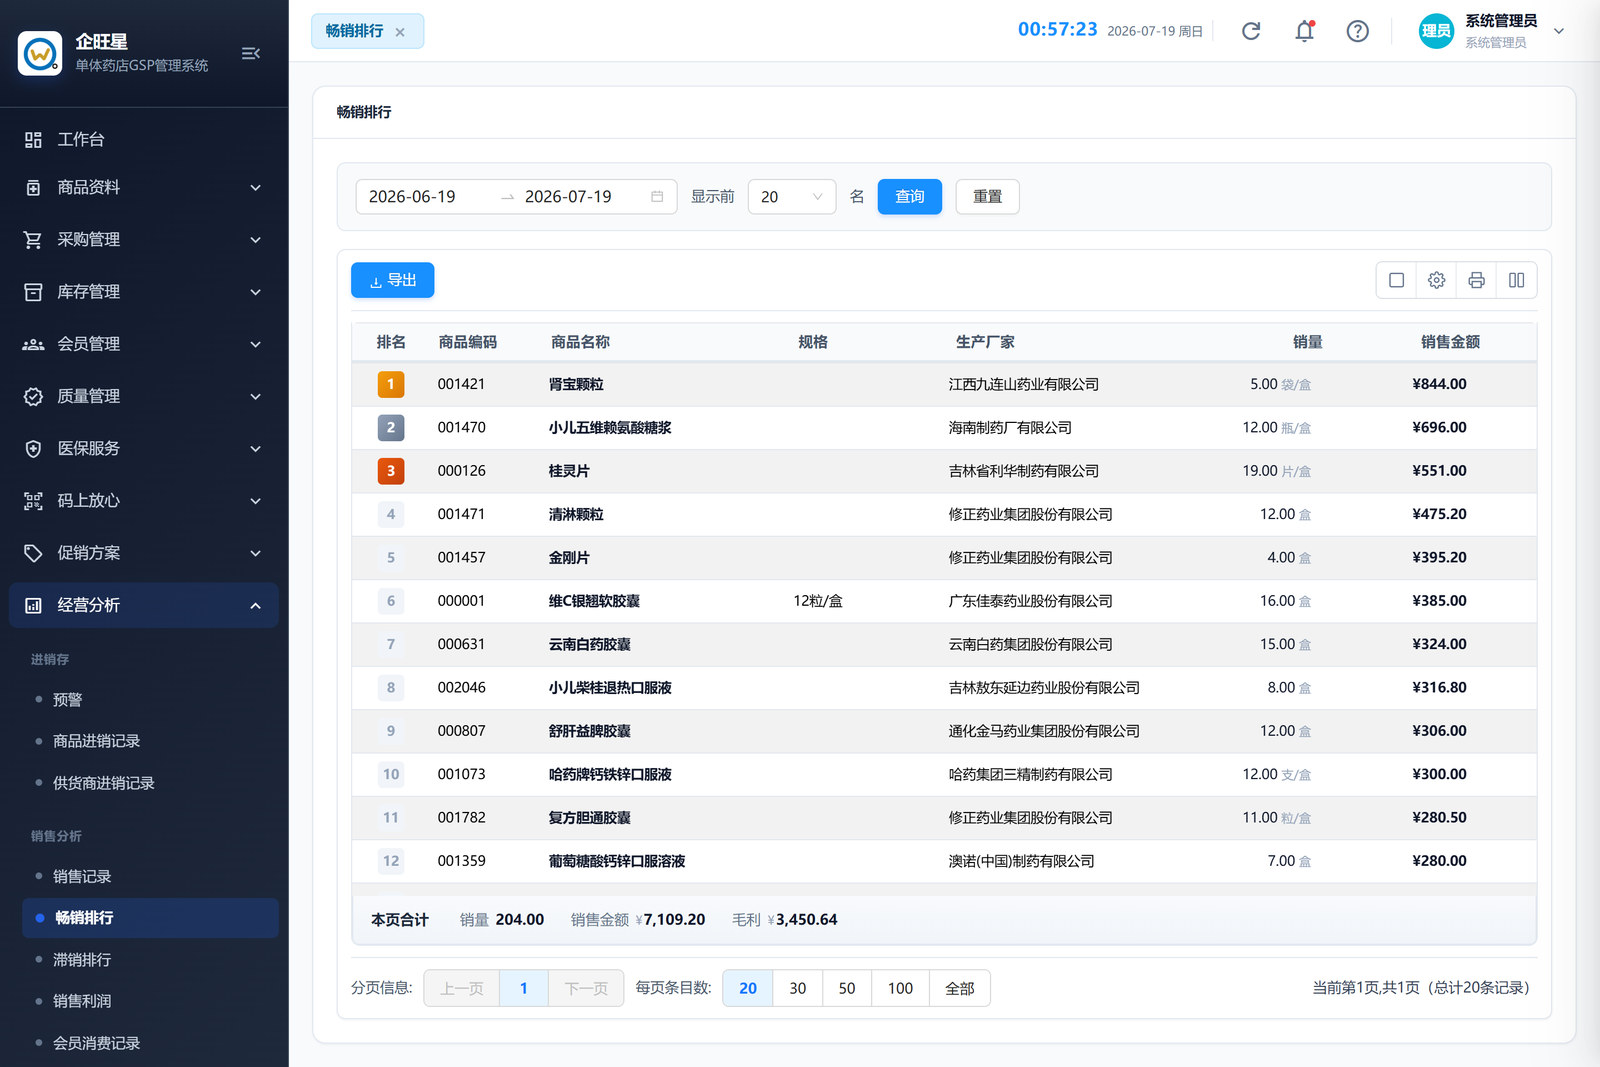Image resolution: width=1600 pixels, height=1067 pixels.
Task: Set 100 items per page
Action: [x=900, y=988]
